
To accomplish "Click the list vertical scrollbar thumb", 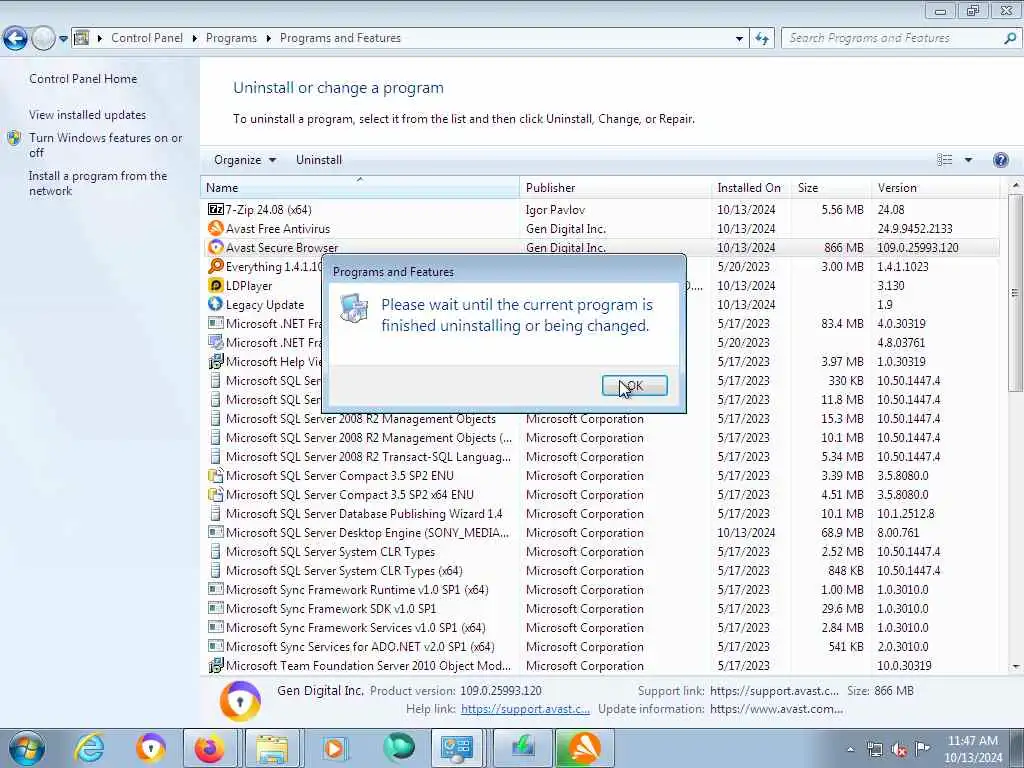I will 1015,293.
